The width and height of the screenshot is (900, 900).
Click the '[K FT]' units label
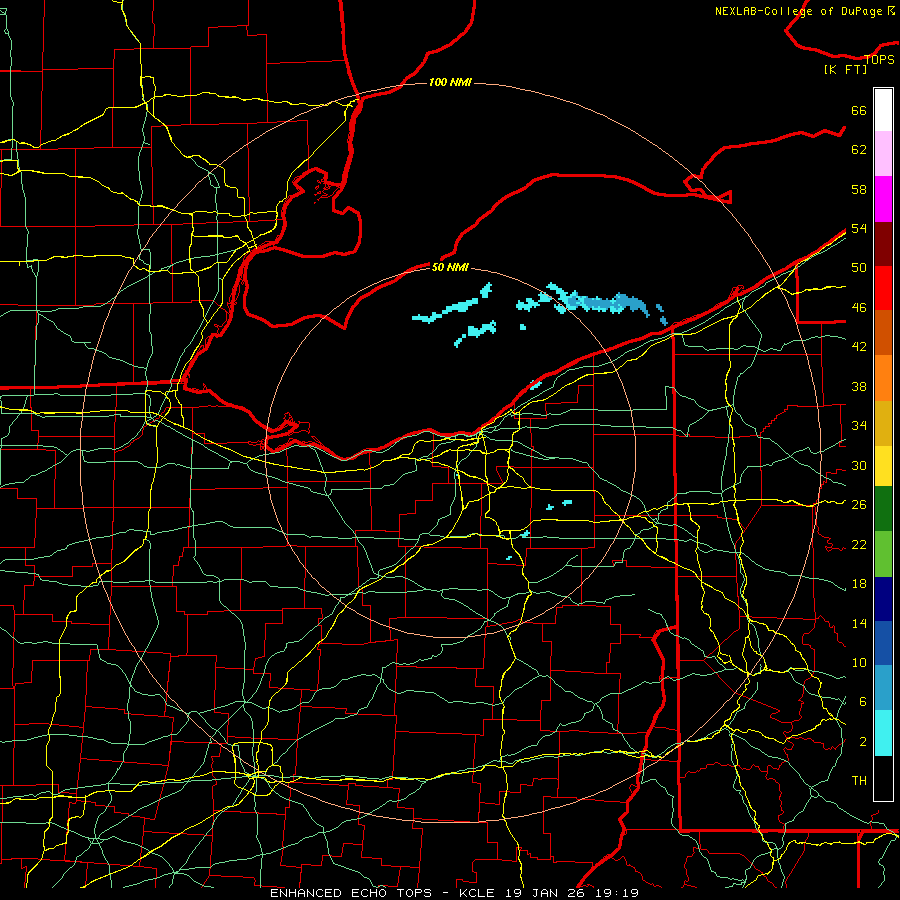tap(845, 69)
